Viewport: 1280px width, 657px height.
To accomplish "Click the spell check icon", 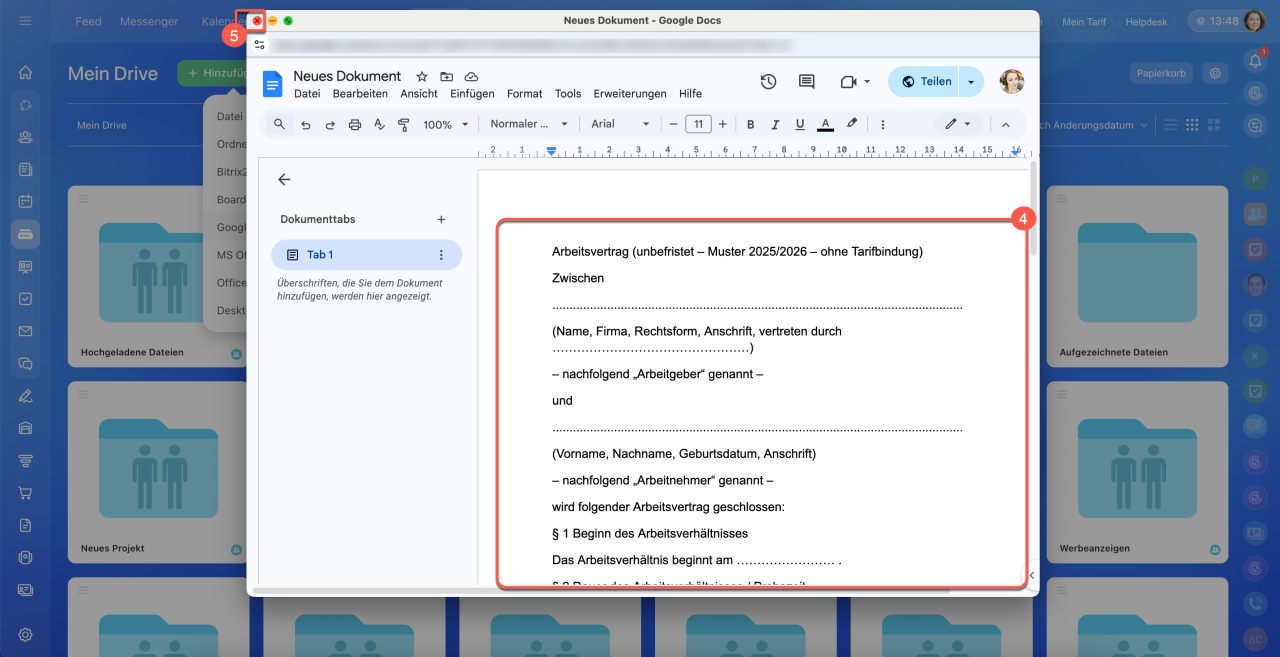I will (379, 124).
